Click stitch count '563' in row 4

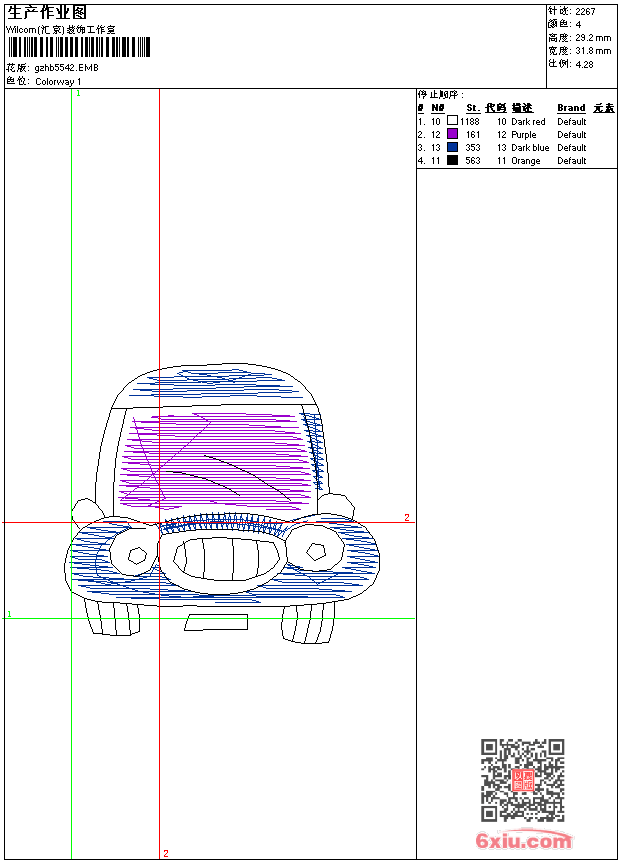pos(473,161)
